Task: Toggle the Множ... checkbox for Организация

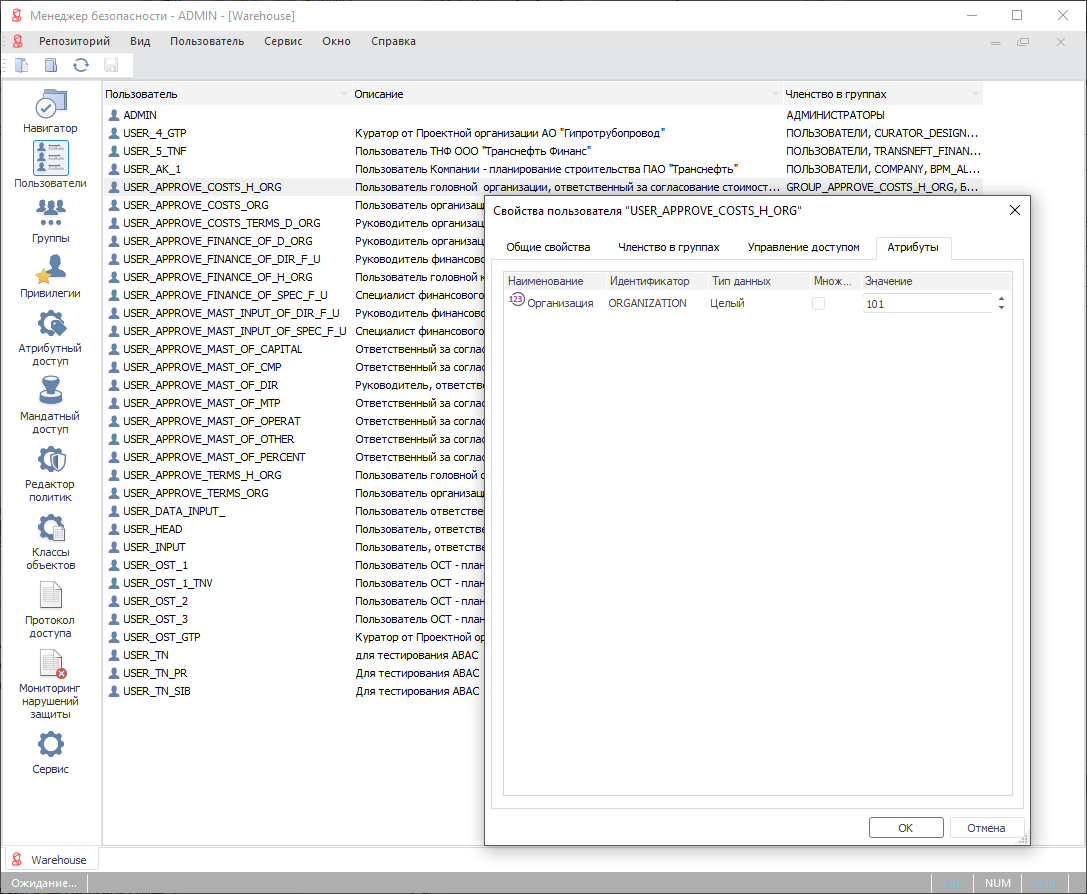Action: 818,303
